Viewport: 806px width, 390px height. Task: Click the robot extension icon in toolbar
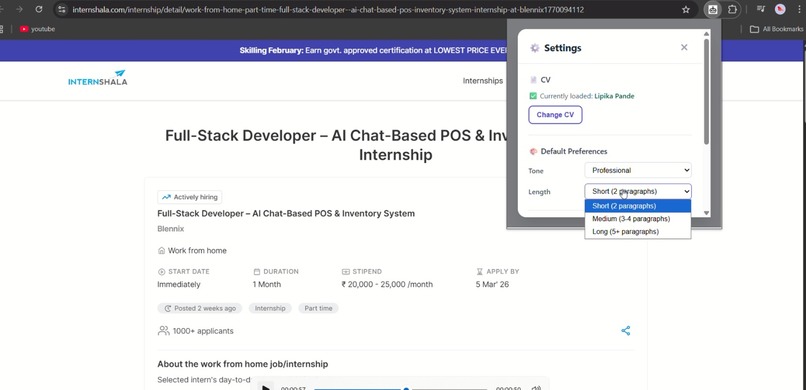pyautogui.click(x=712, y=9)
